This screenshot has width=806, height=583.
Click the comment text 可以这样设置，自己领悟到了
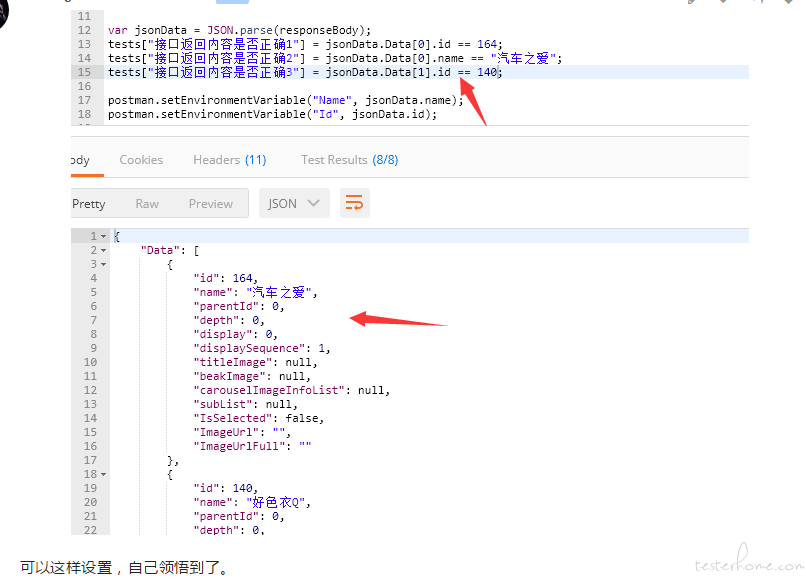(123, 568)
